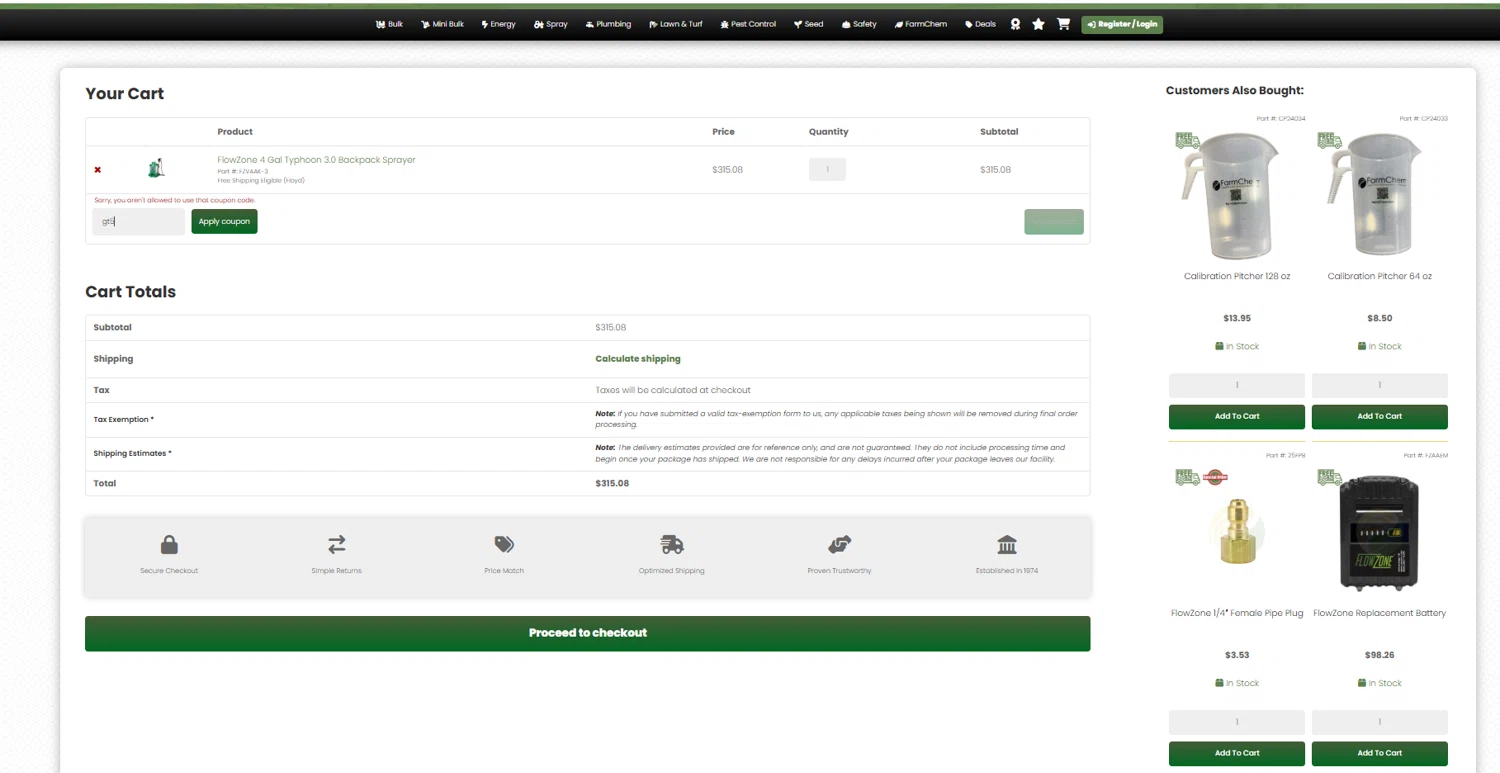Click the $315.08 total amount
Image resolution: width=1500 pixels, height=773 pixels.
pyautogui.click(x=612, y=483)
